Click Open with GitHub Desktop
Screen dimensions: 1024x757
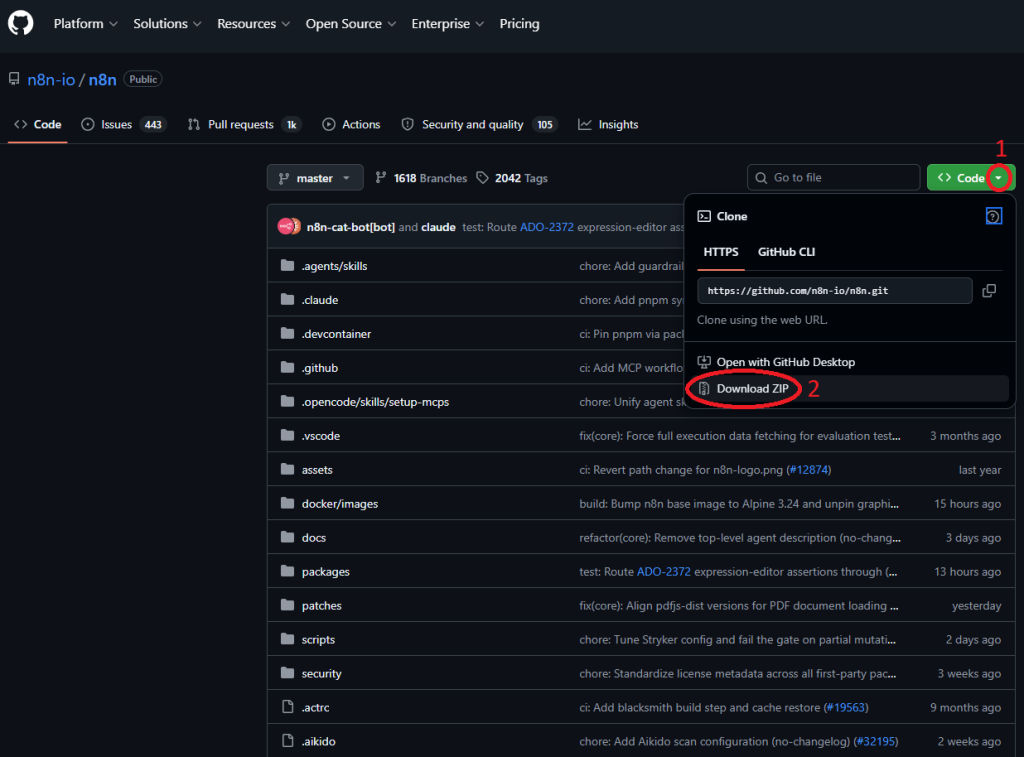pos(786,362)
